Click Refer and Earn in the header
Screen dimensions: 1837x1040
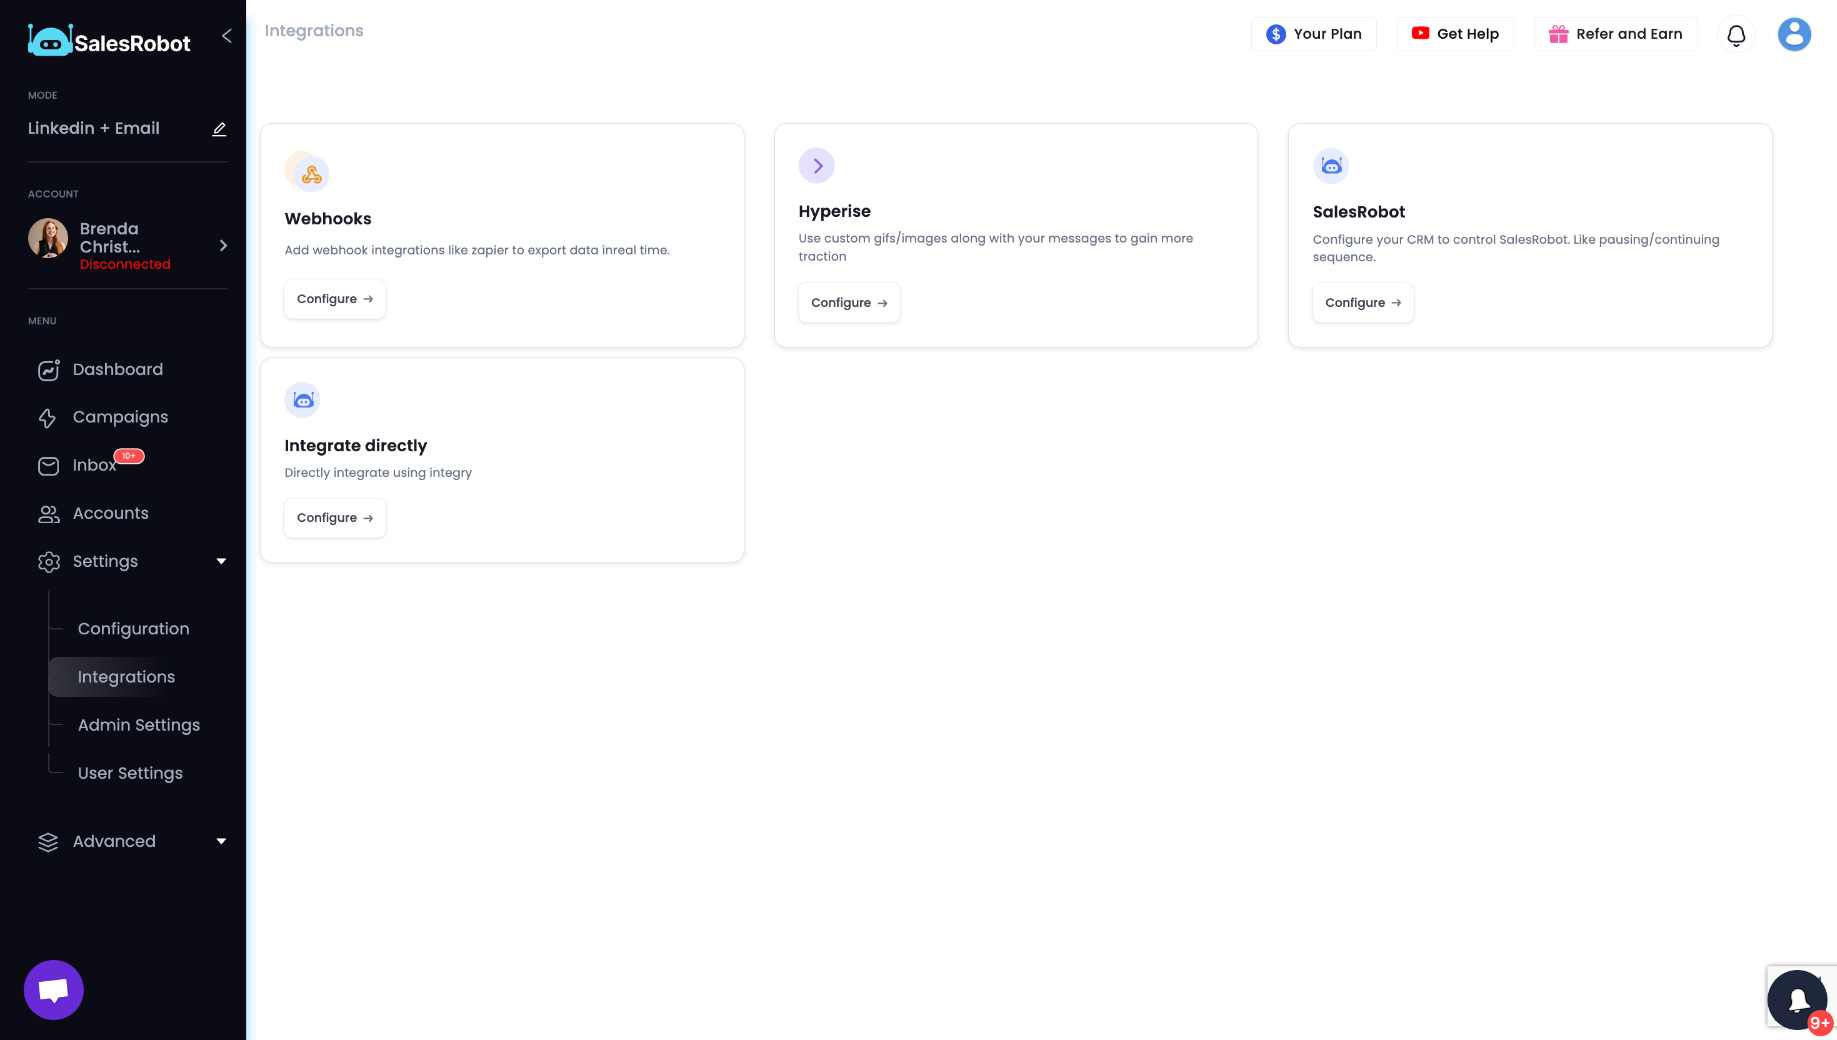(x=1615, y=33)
